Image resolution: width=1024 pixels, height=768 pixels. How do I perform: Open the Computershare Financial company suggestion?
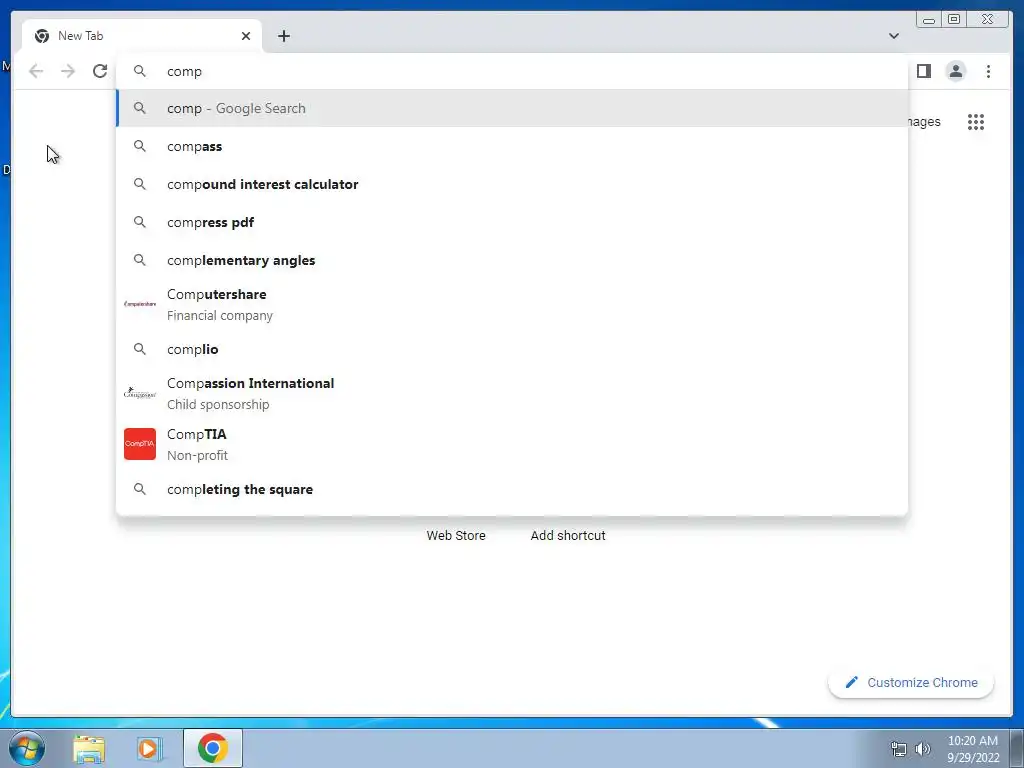point(512,304)
